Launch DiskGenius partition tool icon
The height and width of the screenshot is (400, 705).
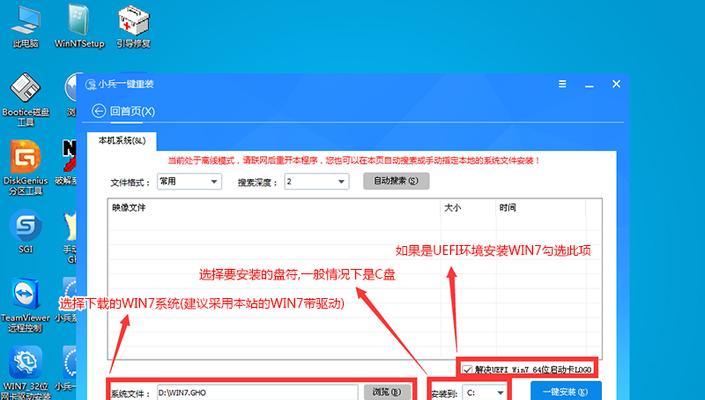26,168
